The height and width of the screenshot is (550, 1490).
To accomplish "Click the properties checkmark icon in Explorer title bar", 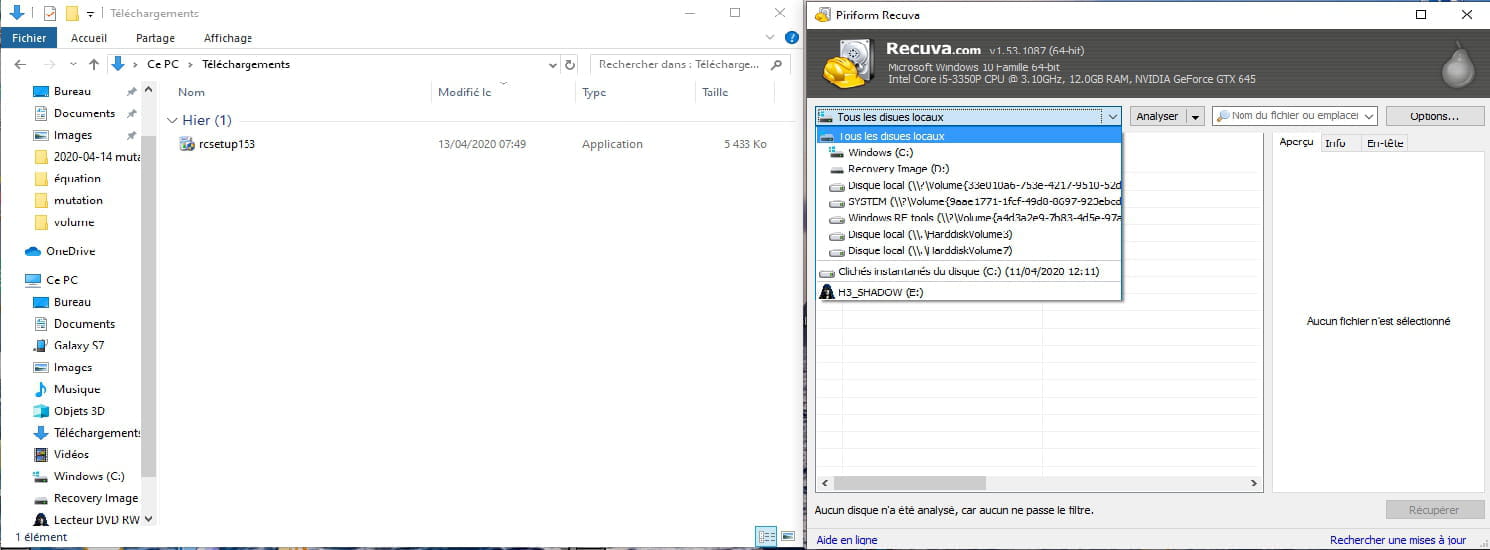I will pyautogui.click(x=50, y=13).
